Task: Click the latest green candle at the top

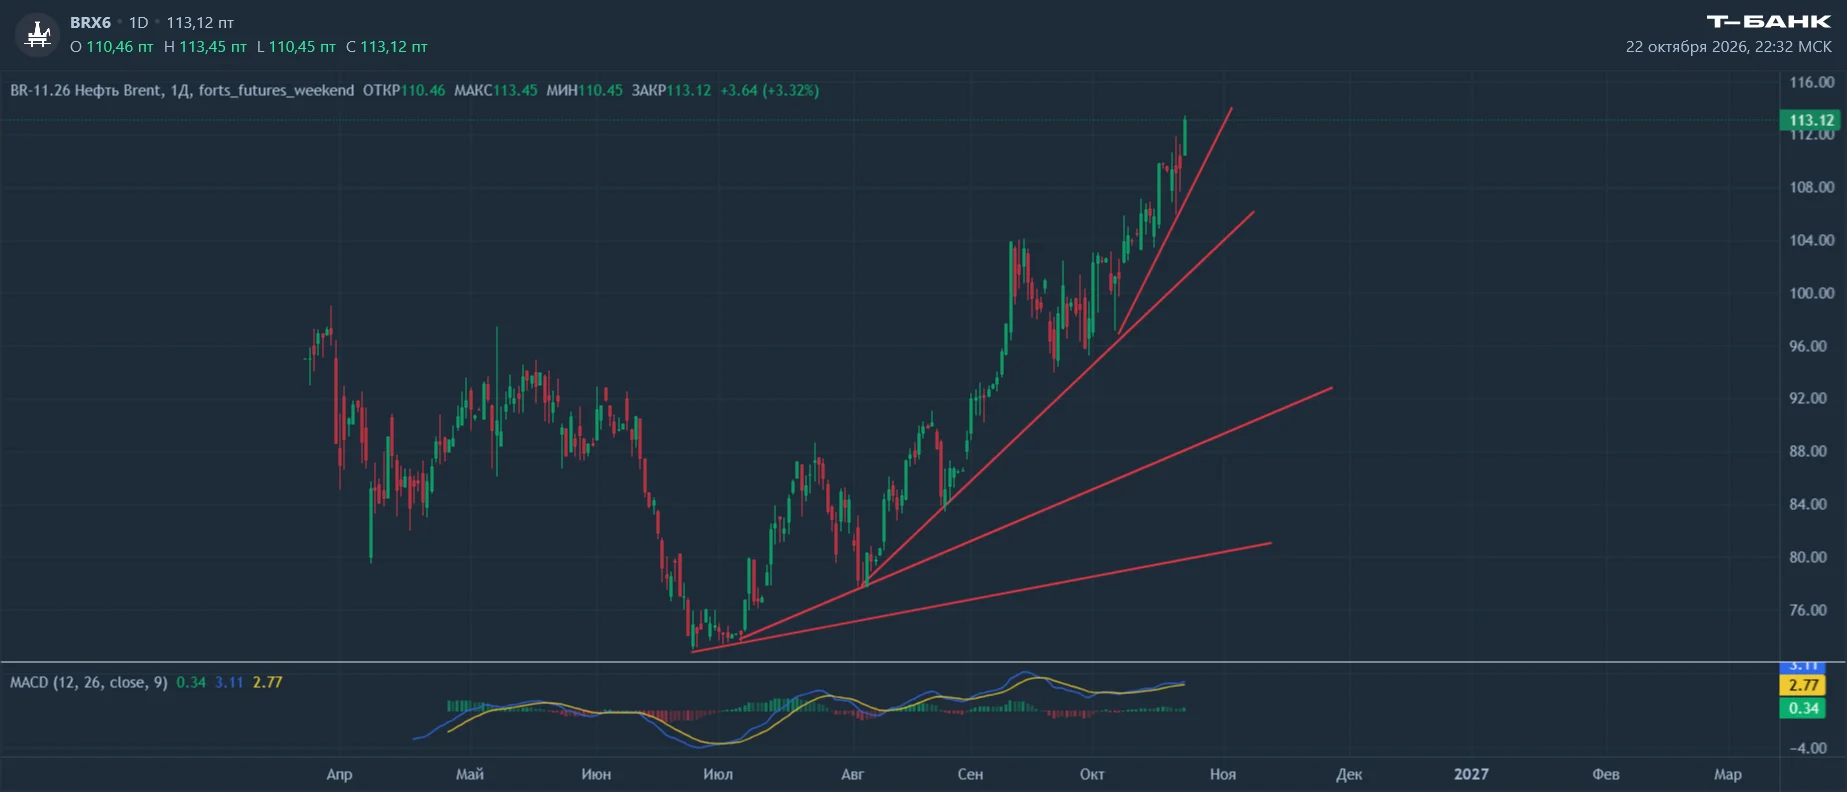Action: (x=1185, y=136)
